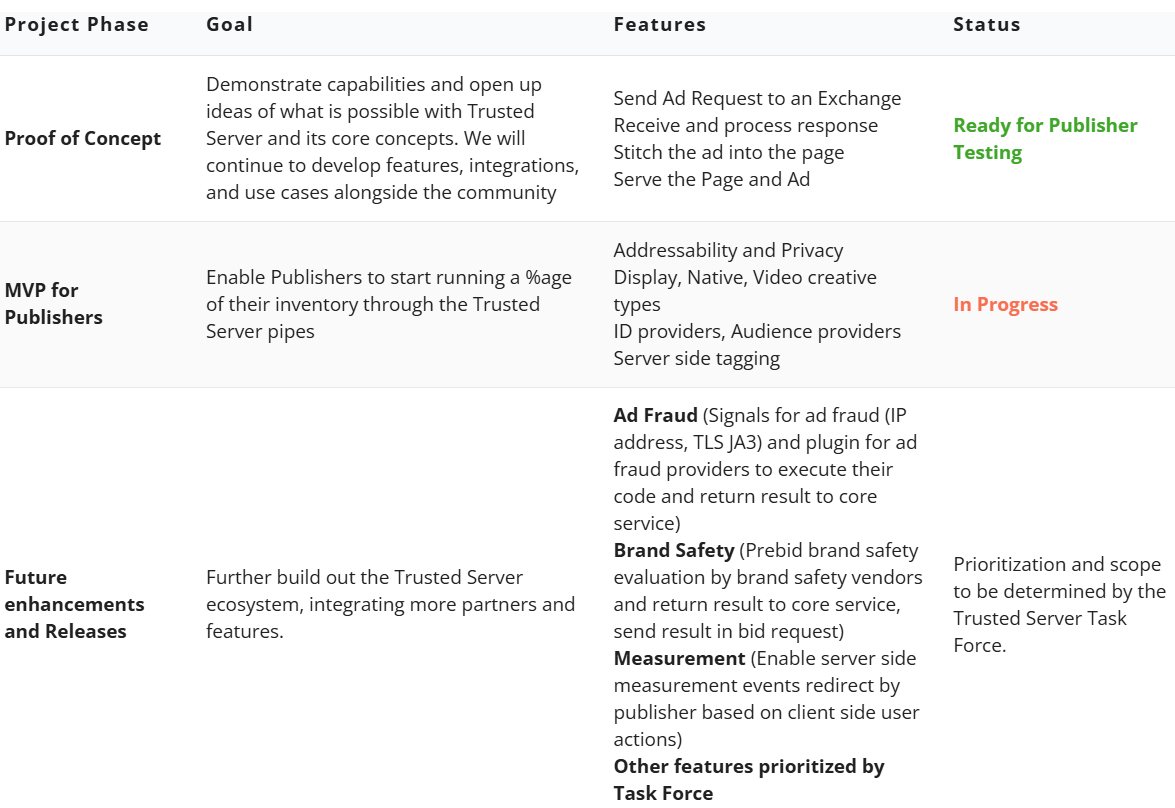Viewport: 1175px width, 808px height.
Task: Select the "ID providers, Audience providers" line
Action: (x=757, y=332)
